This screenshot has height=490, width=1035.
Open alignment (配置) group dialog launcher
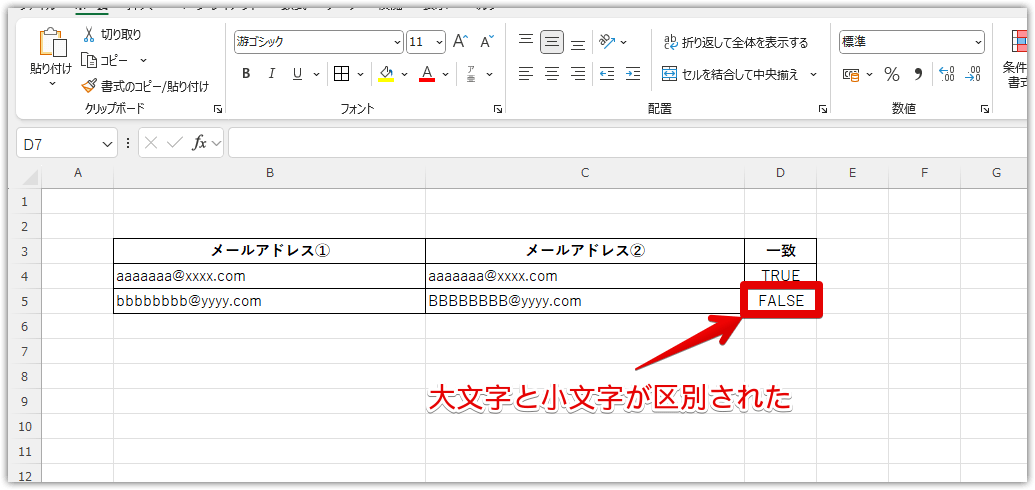pos(822,109)
